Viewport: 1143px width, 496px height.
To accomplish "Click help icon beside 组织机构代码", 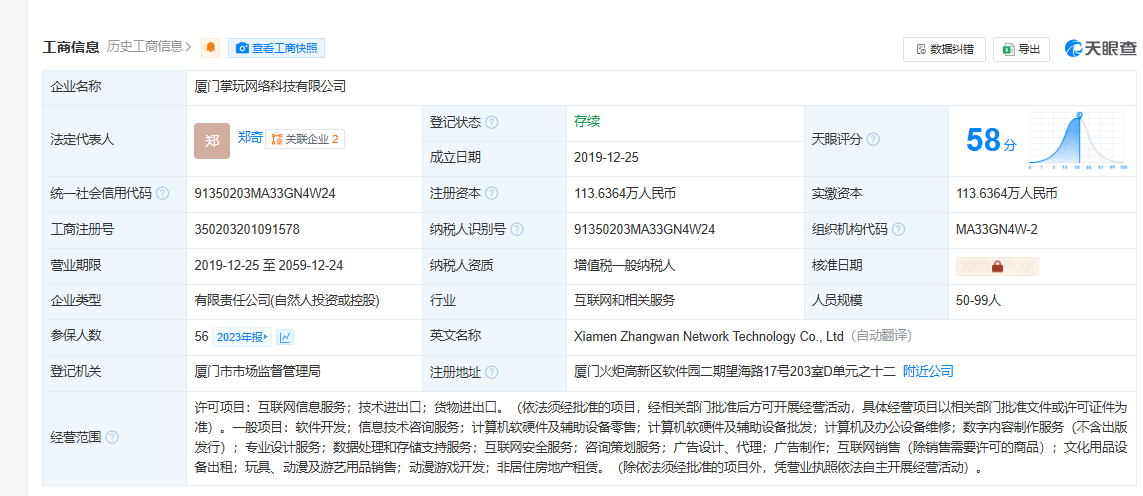I will point(898,230).
